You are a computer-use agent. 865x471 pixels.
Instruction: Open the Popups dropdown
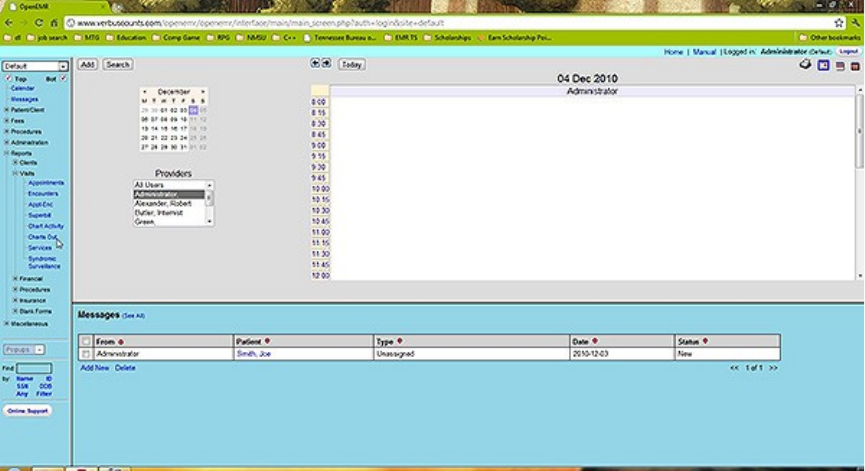point(24,350)
